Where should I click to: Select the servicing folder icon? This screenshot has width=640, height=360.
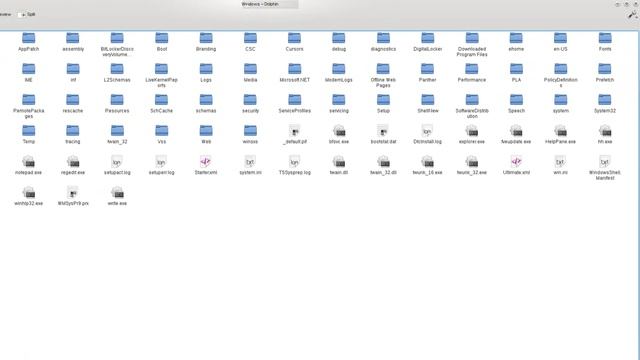(x=339, y=100)
